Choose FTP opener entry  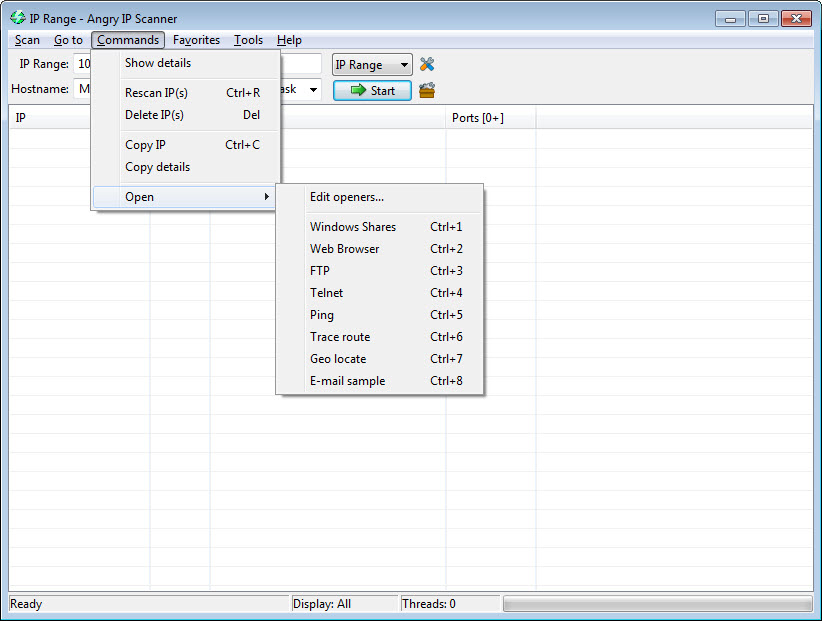[x=379, y=271]
